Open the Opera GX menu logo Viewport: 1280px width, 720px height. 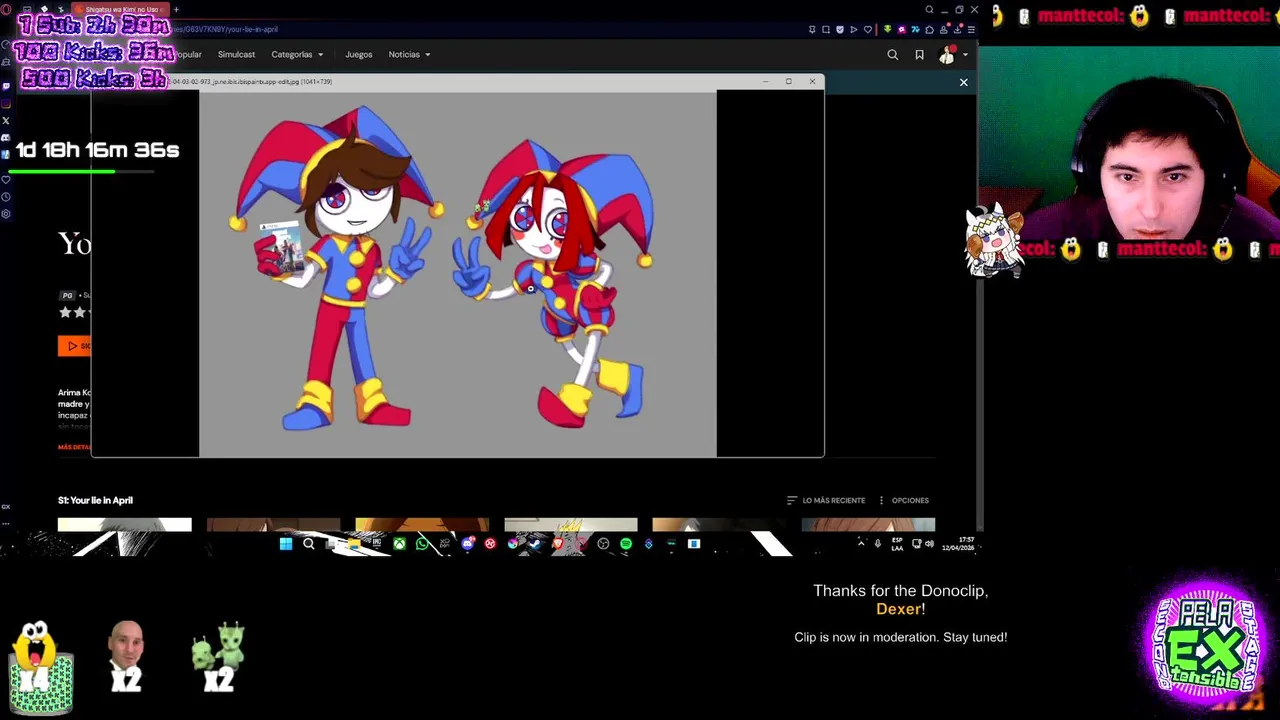(x=6, y=9)
